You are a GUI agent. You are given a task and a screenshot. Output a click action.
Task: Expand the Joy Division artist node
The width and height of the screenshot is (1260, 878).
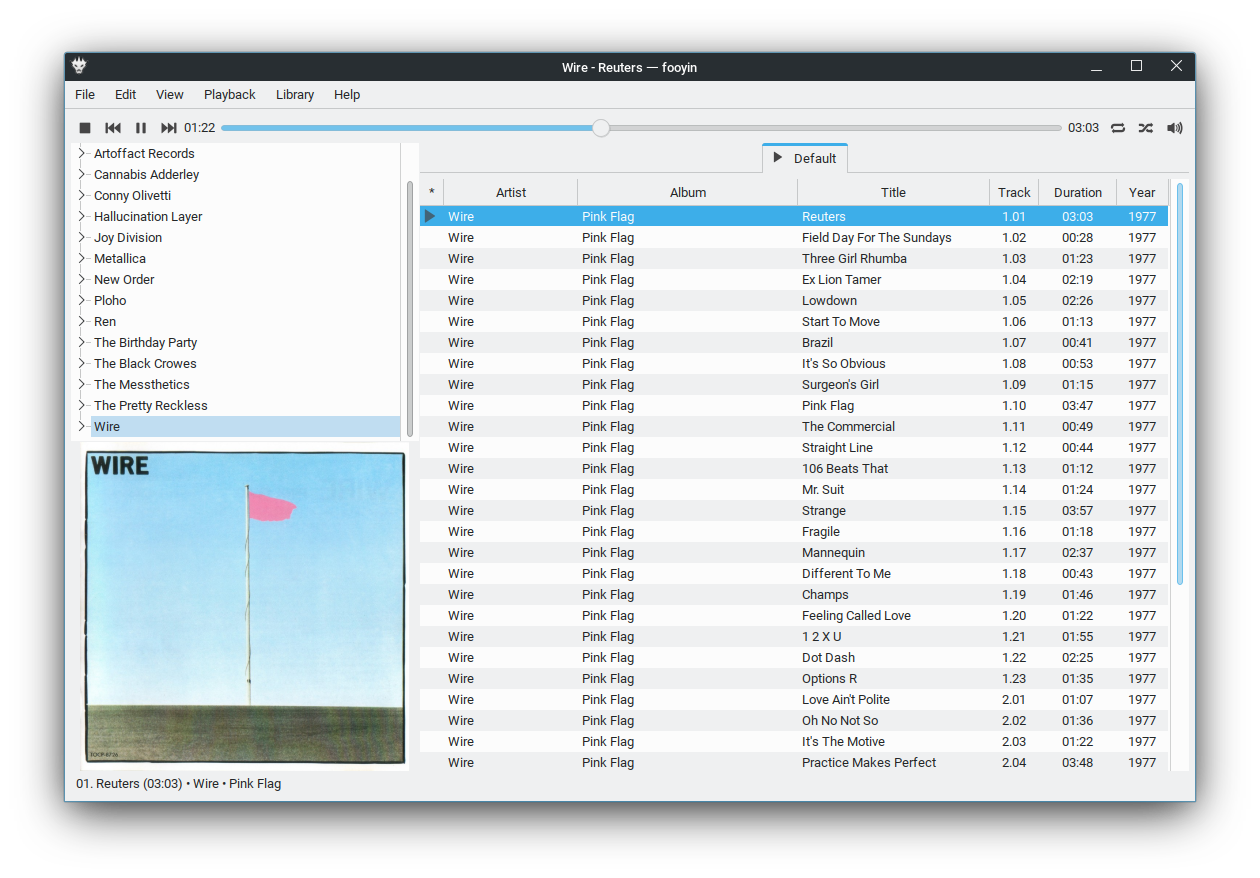pos(82,238)
